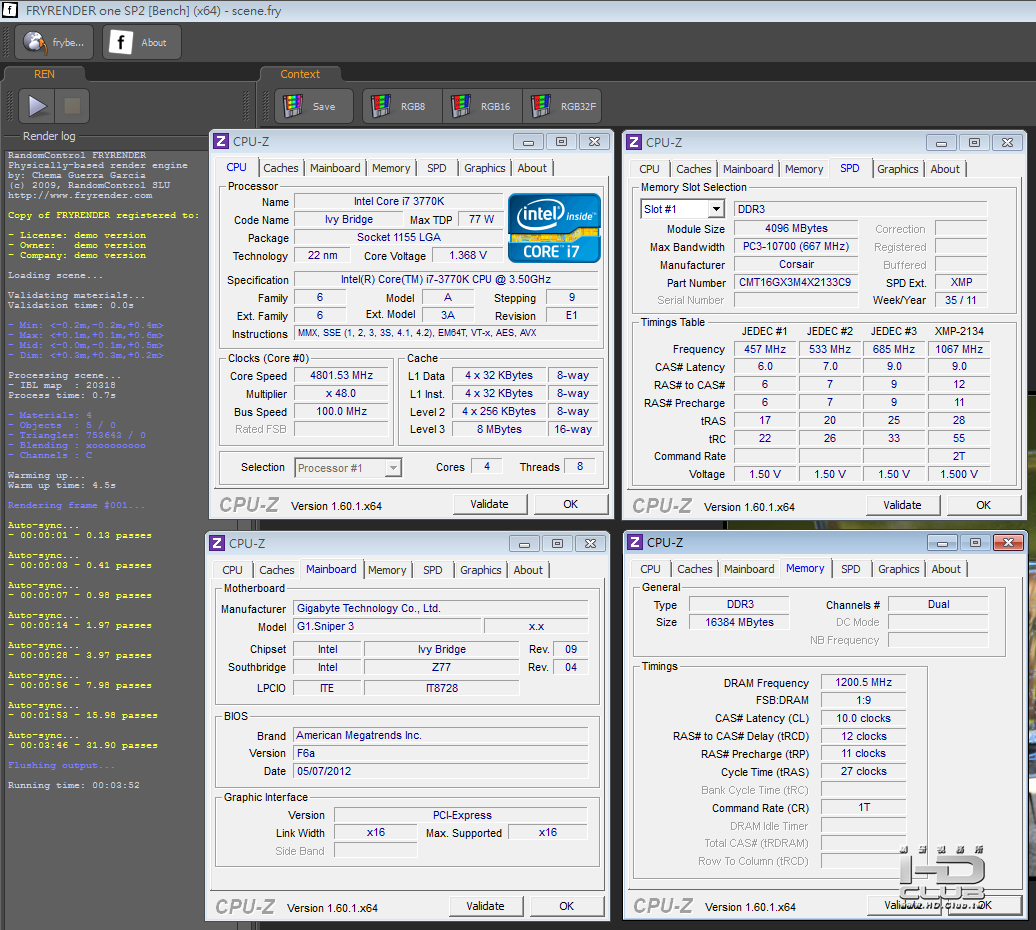Click the Socket 1155 LGA package field

pyautogui.click(x=399, y=237)
